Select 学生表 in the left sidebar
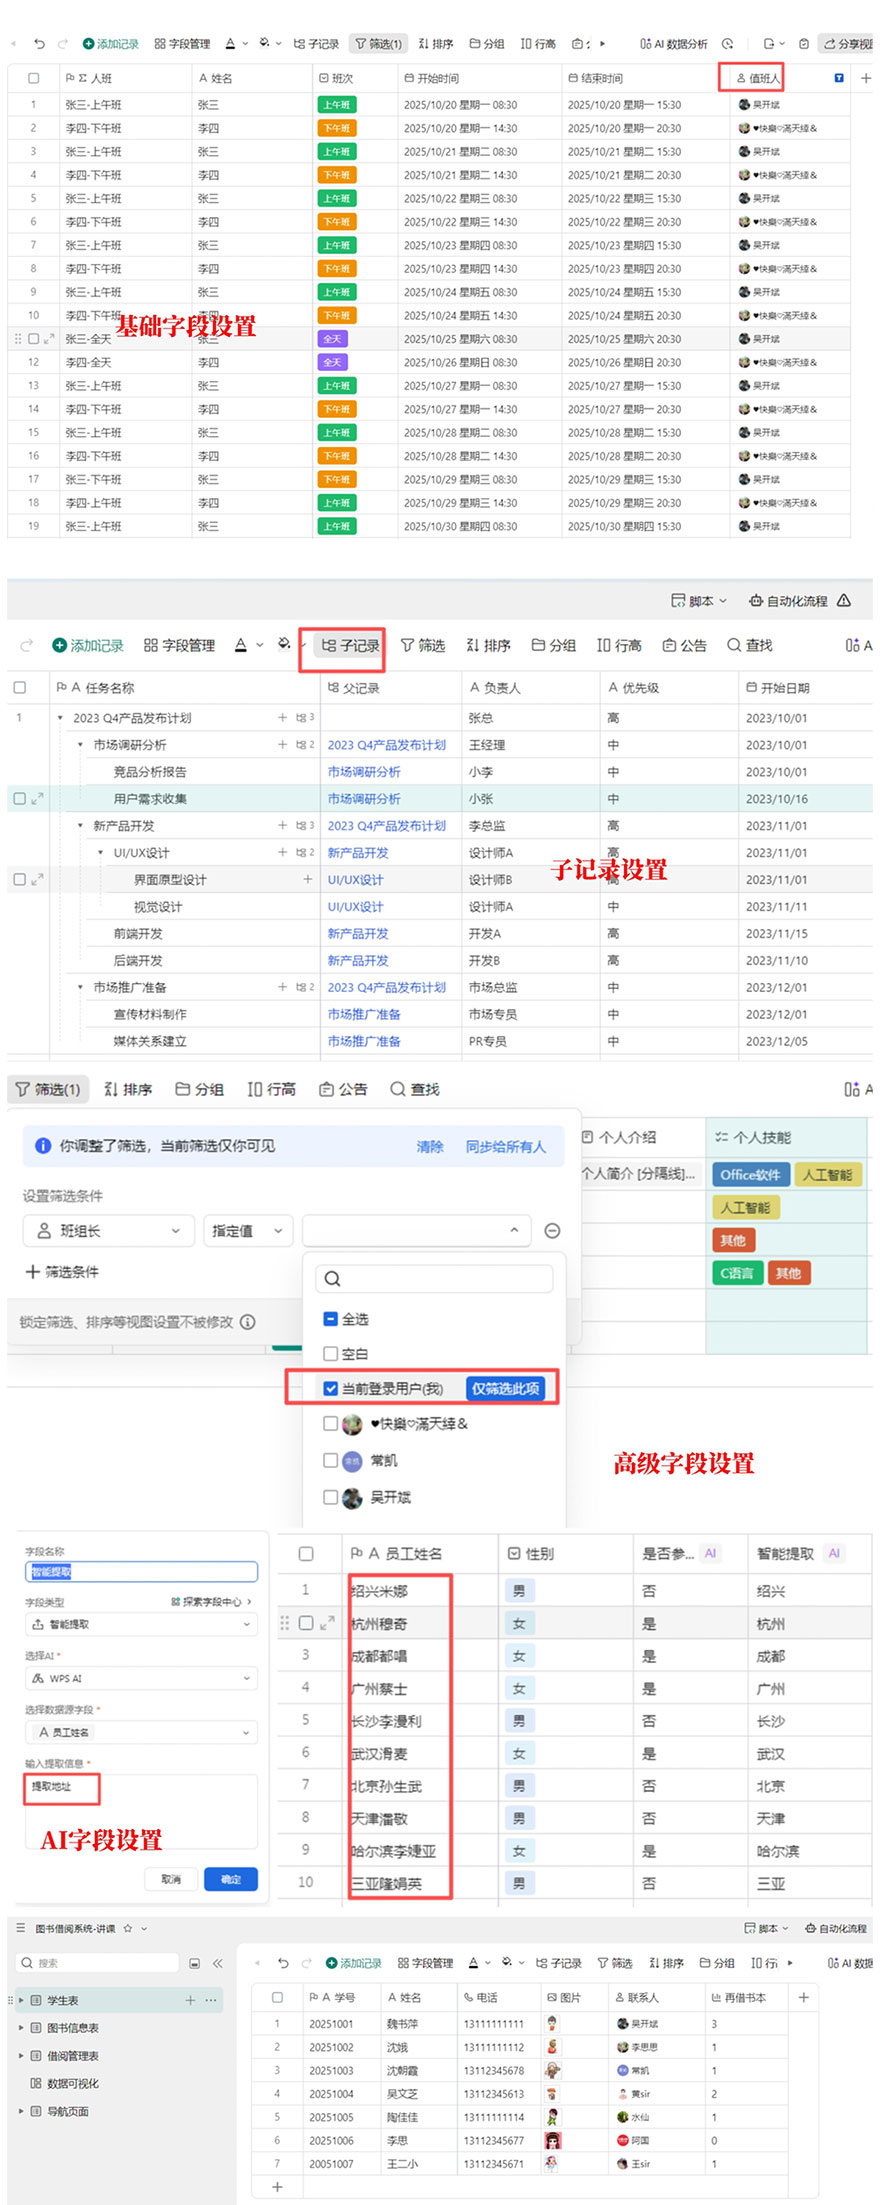 62,2000
